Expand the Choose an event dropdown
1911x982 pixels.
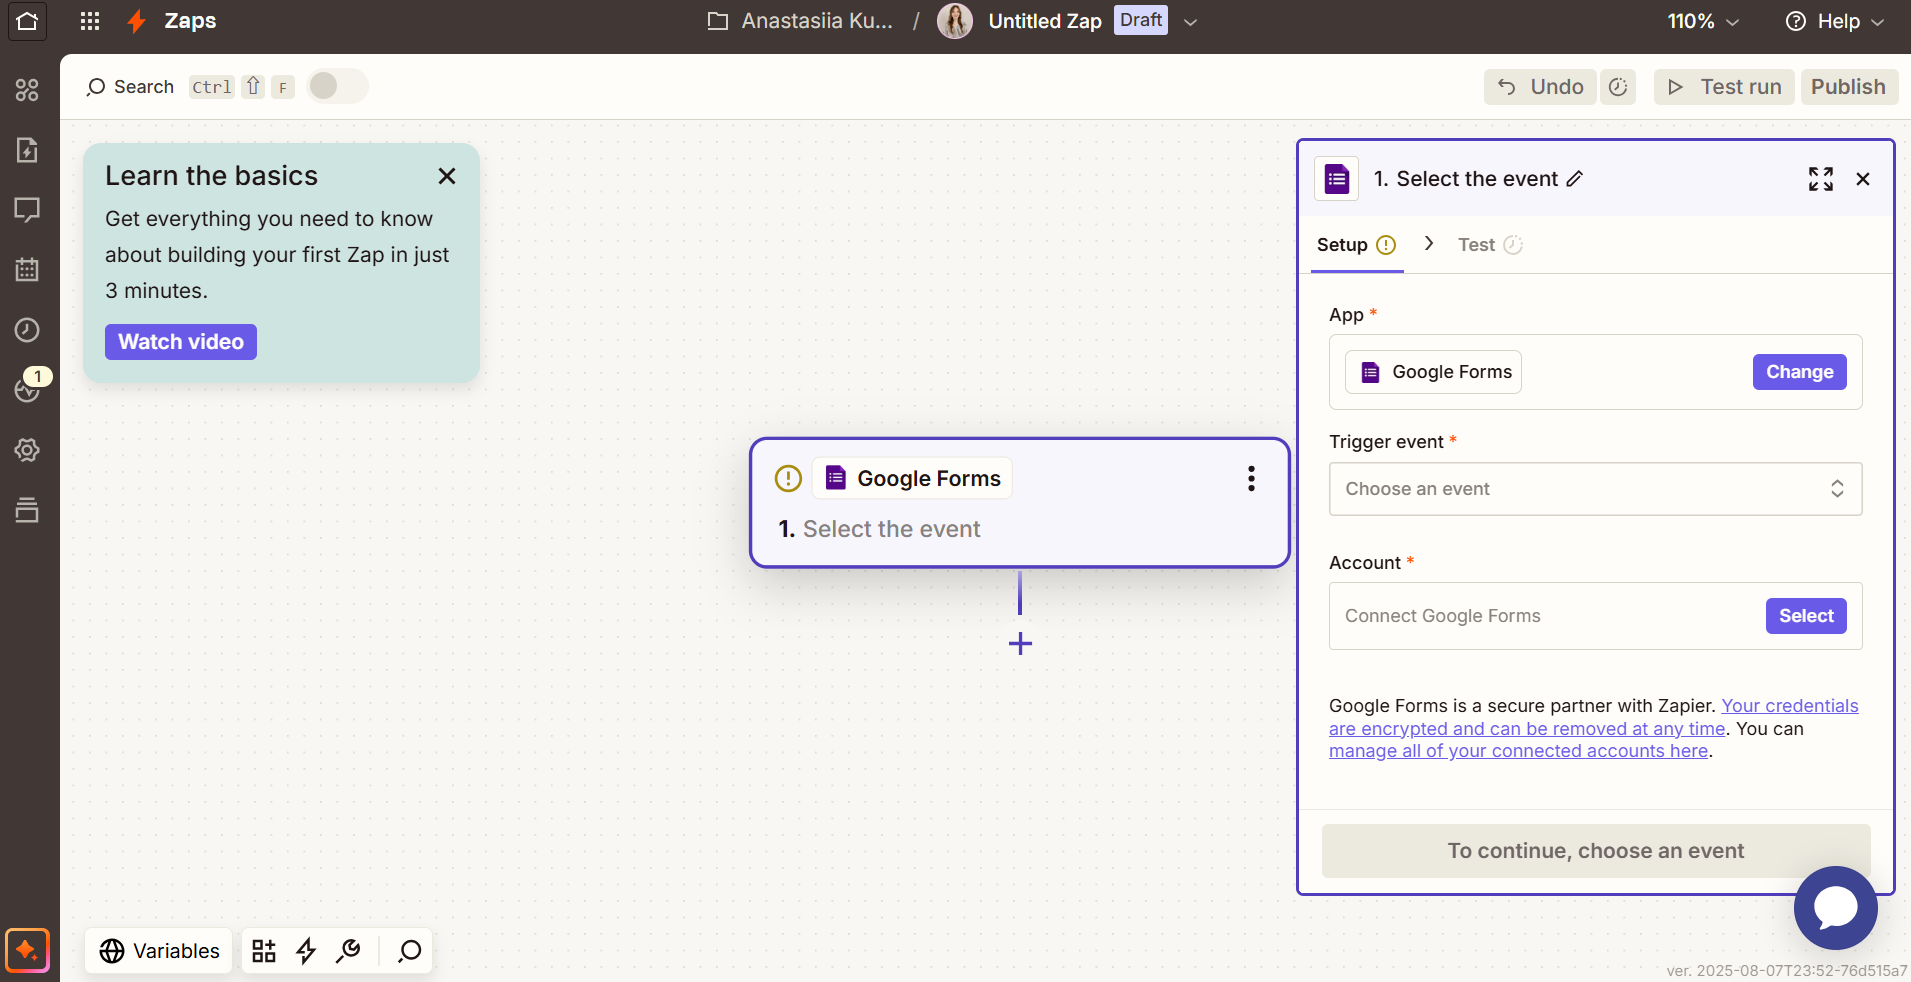1595,489
